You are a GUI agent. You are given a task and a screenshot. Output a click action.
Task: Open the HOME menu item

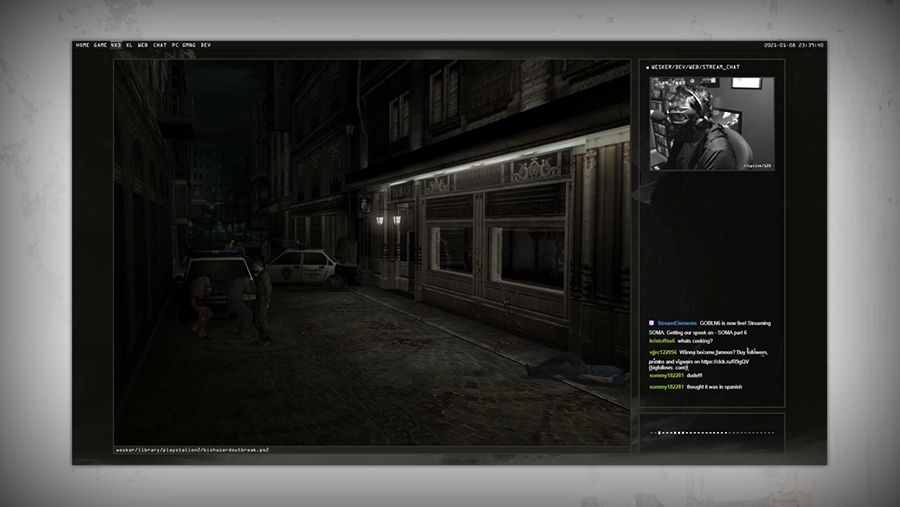[x=83, y=45]
